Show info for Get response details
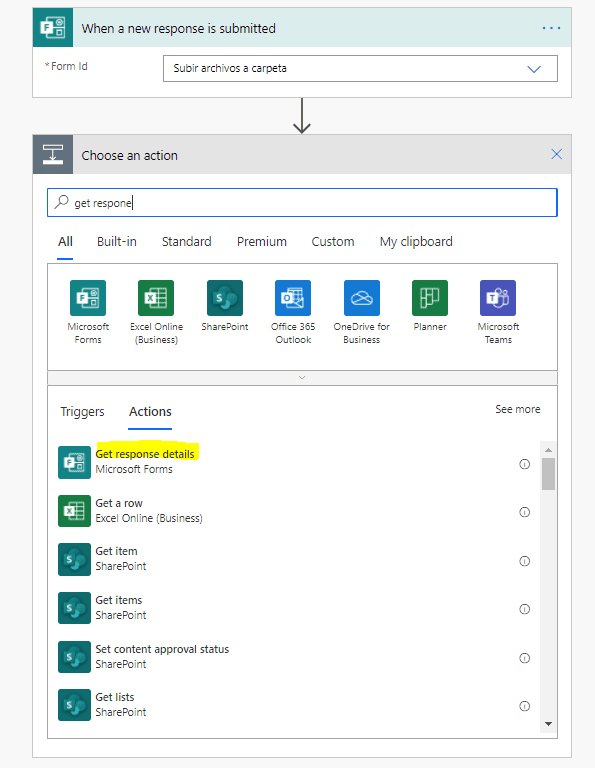This screenshot has height=768, width=595. [x=524, y=464]
